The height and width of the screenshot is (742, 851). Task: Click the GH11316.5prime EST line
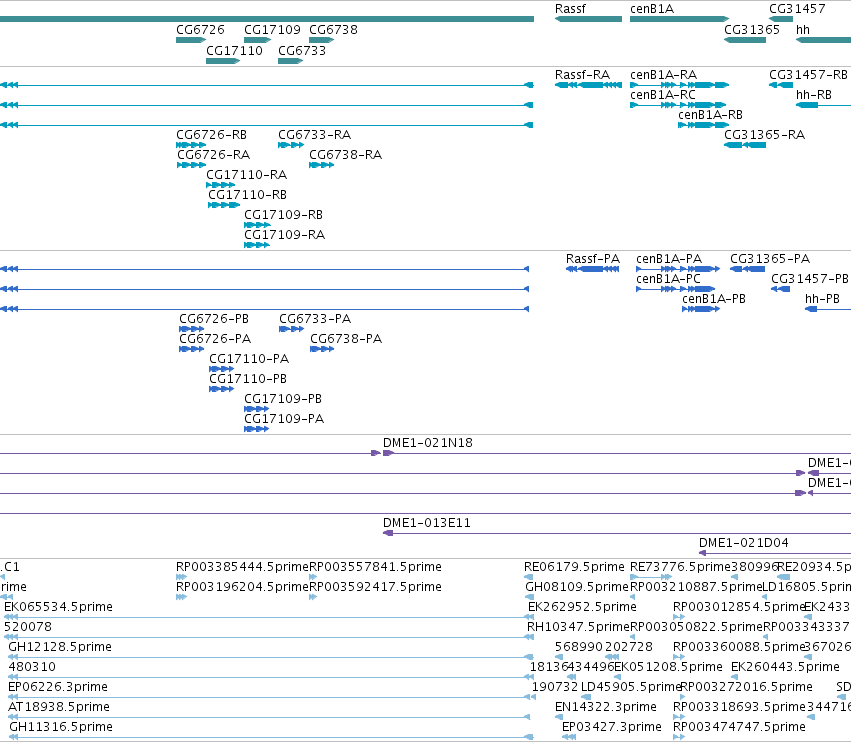[x=271, y=738]
